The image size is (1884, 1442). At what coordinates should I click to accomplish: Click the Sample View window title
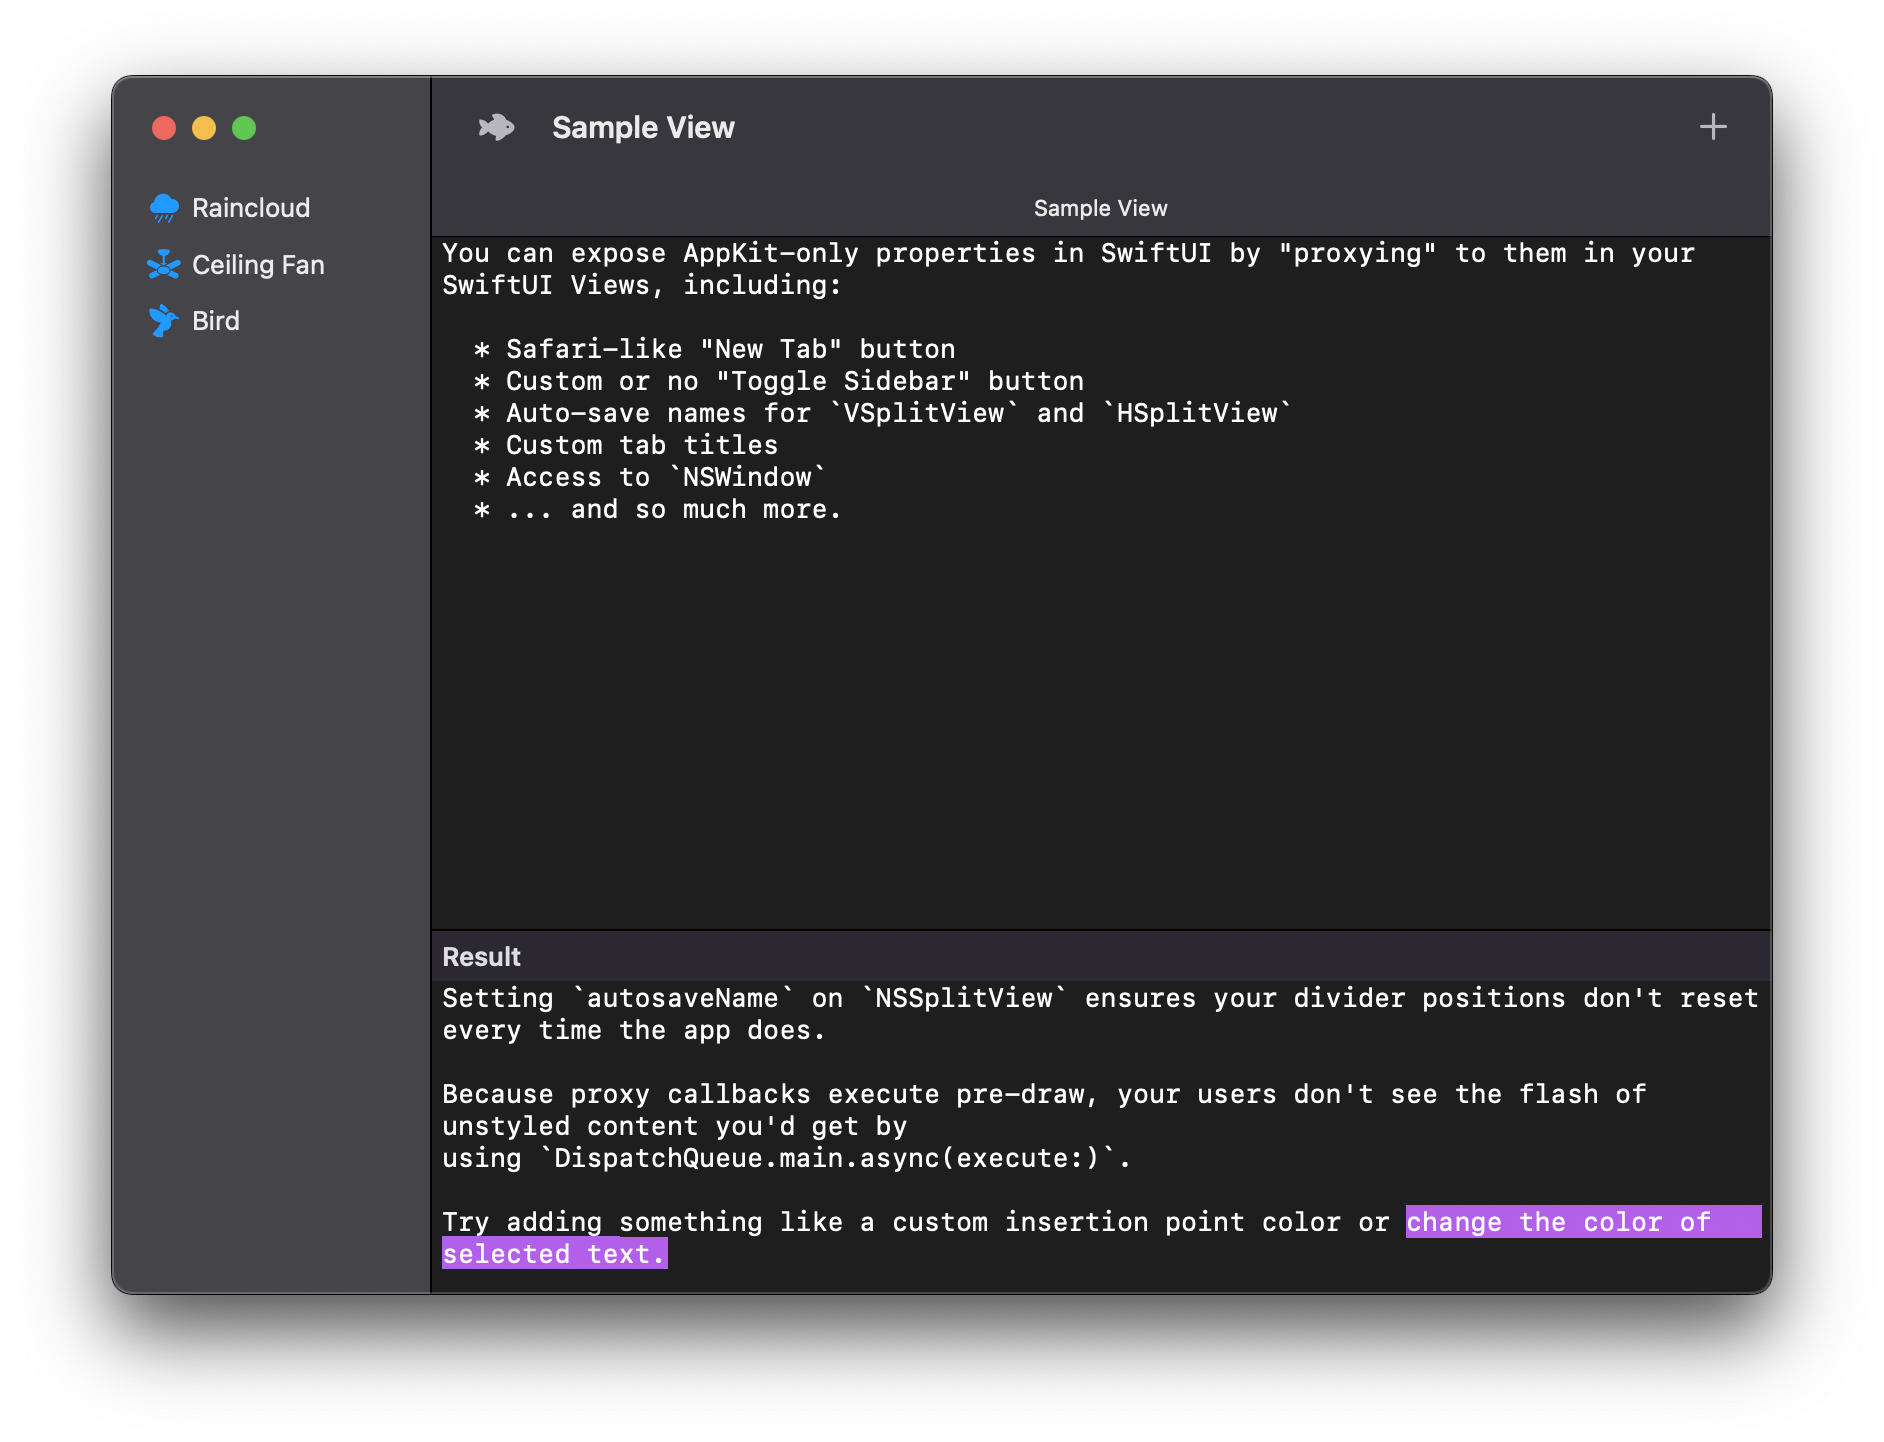coord(643,128)
